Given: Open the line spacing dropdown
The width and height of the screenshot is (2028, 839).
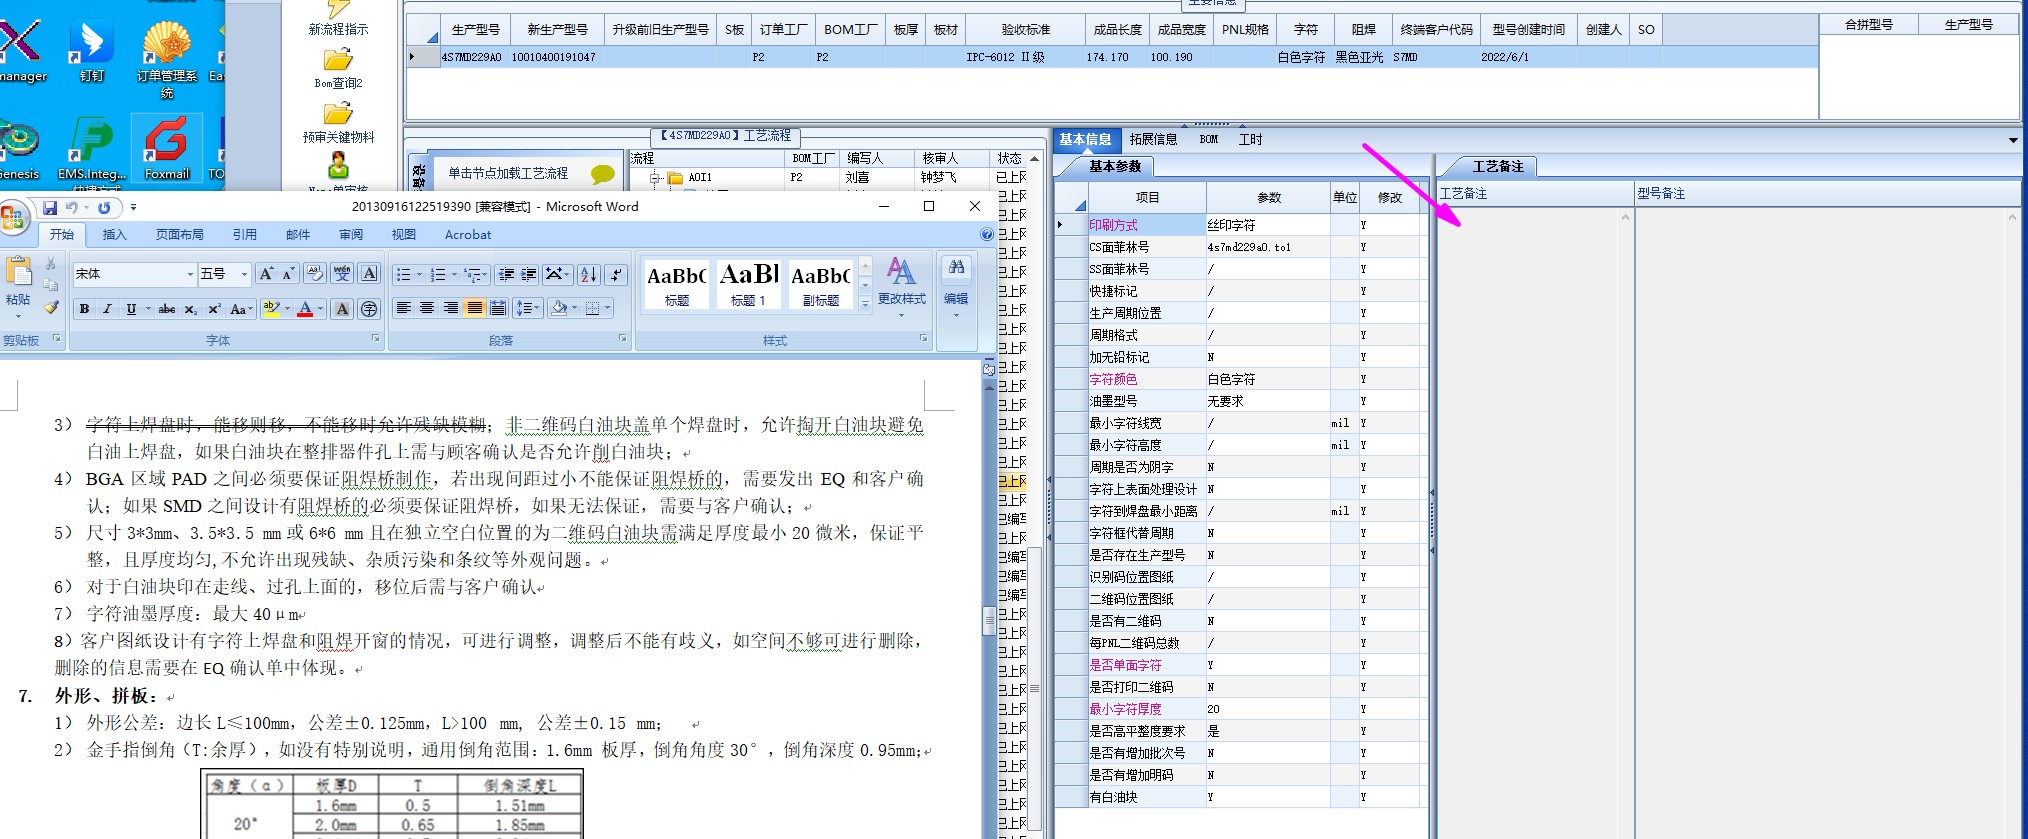Looking at the screenshot, I should (527, 308).
